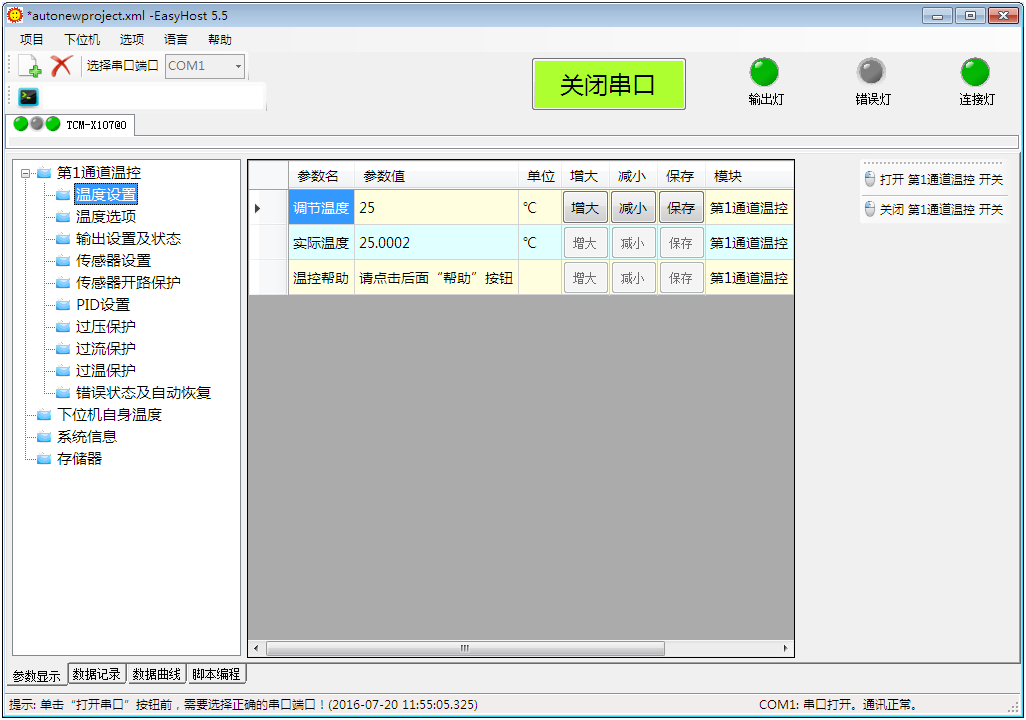
Task: Click 增大 button for 调节温度 row
Action: click(585, 208)
